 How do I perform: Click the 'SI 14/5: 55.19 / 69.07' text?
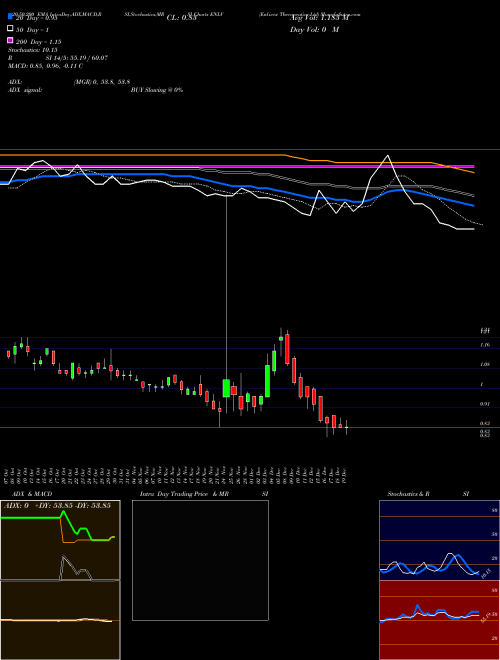click(77, 58)
